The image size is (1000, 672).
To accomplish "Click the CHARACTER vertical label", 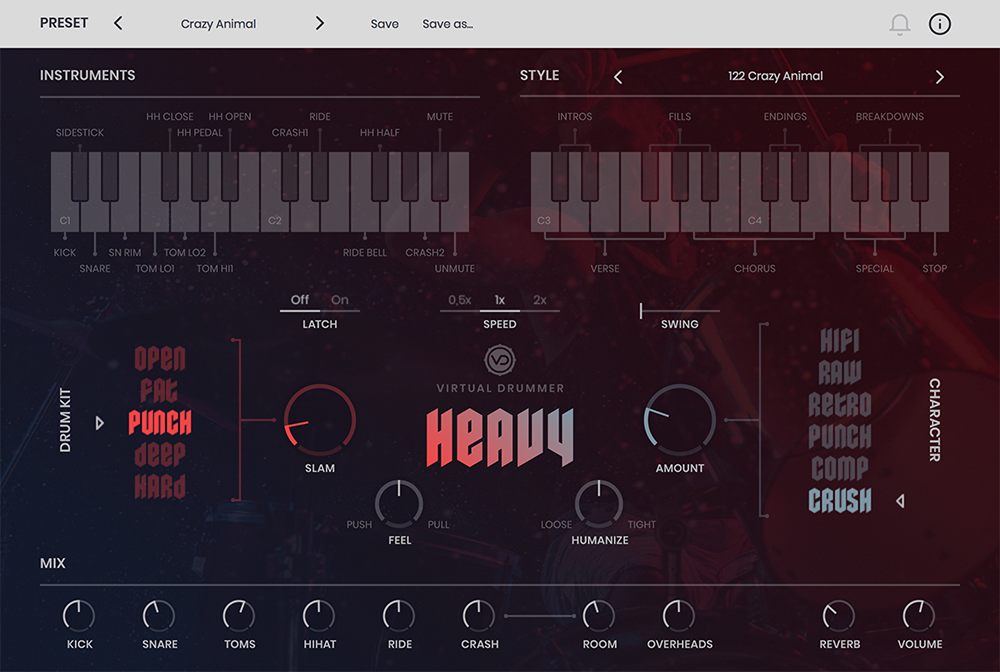I will coord(934,420).
